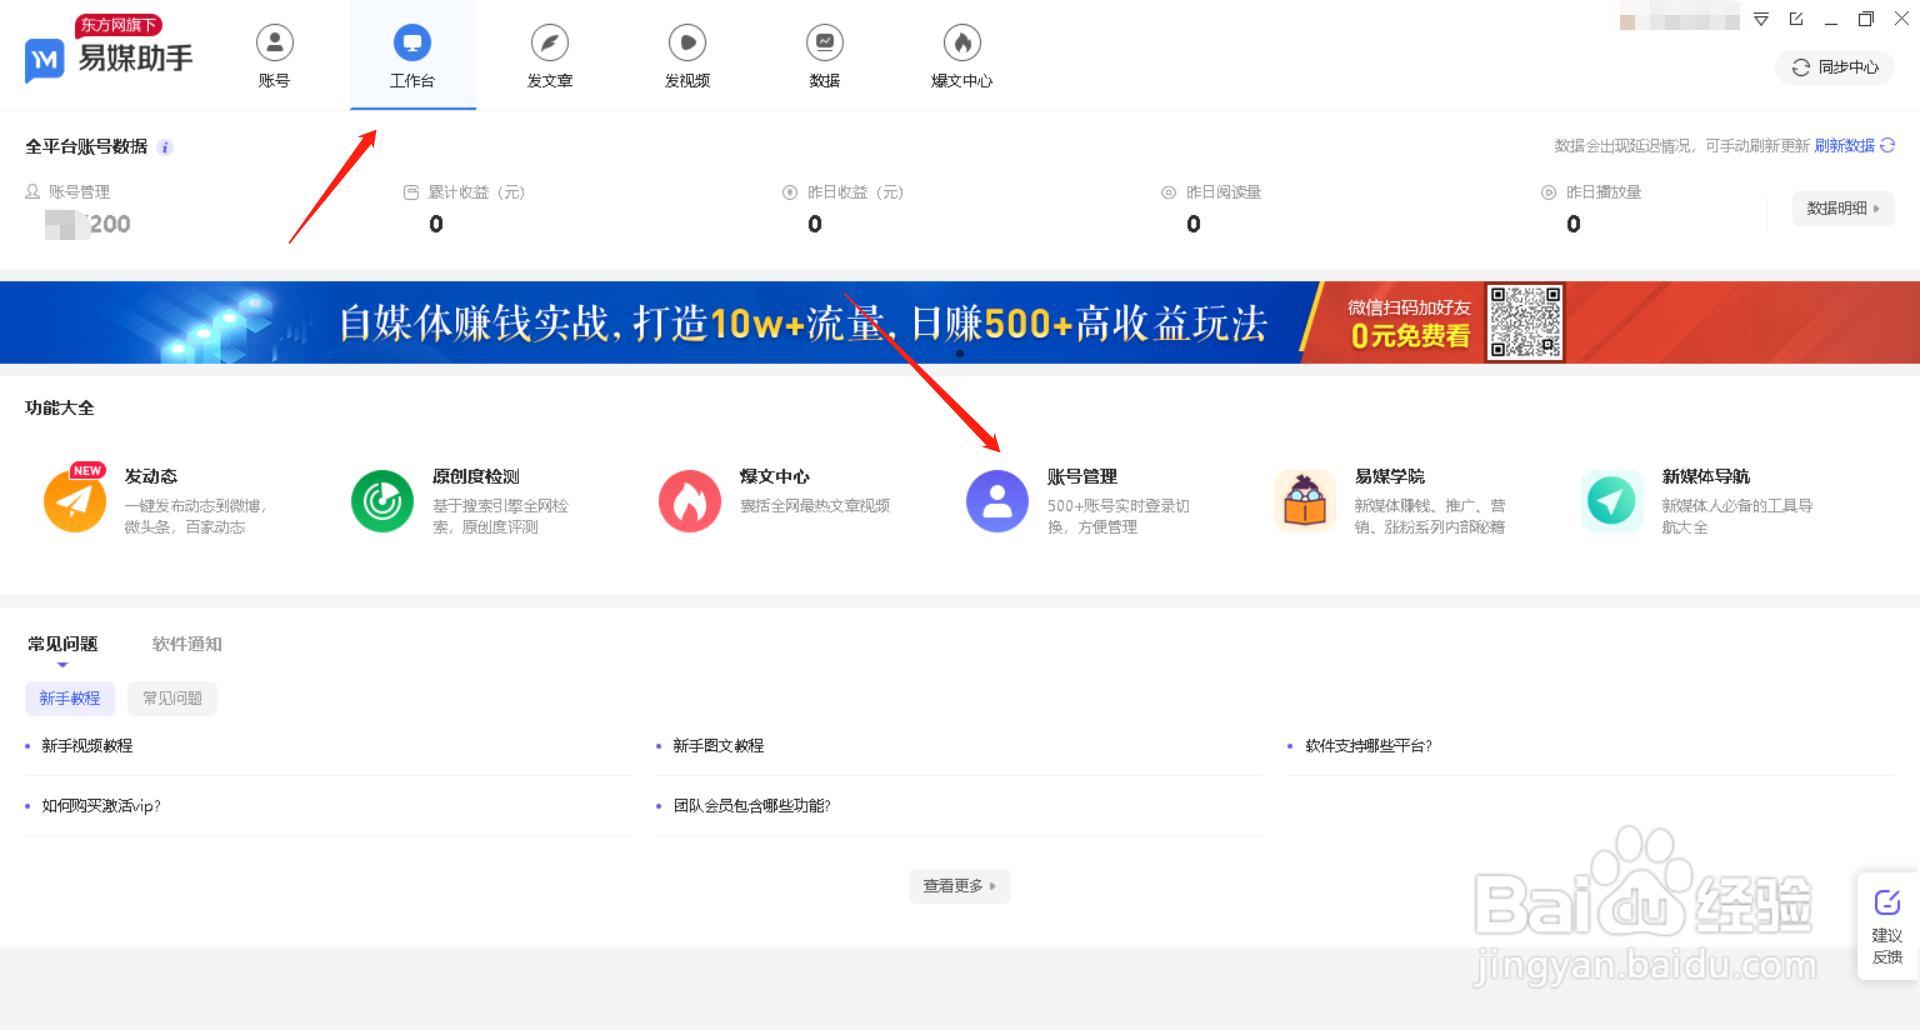Click the 易媒学院 card title
1920x1030 pixels.
click(1390, 477)
